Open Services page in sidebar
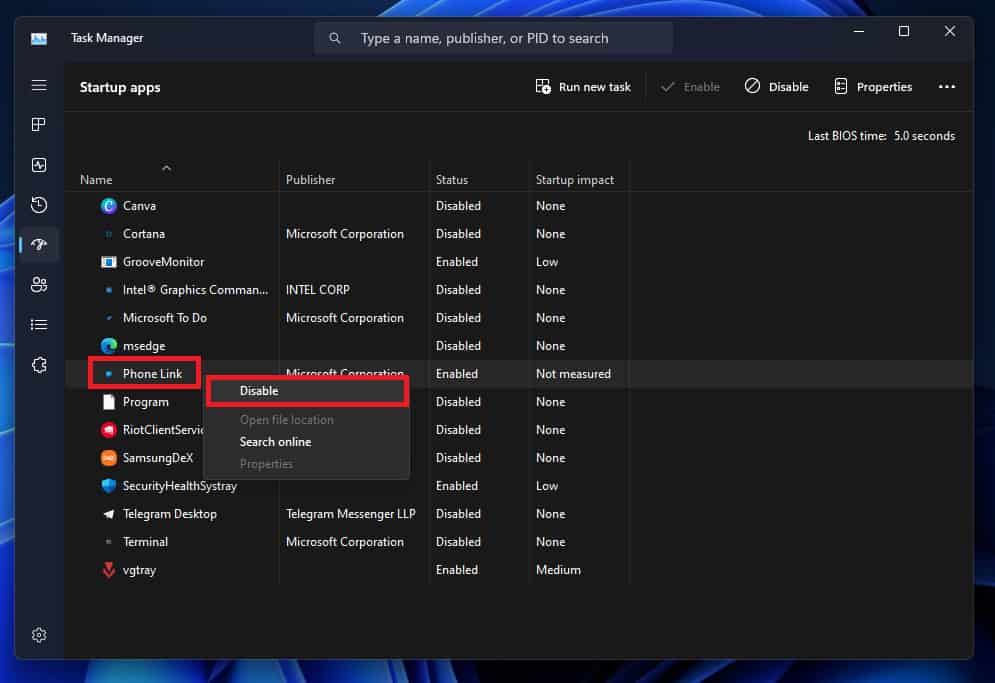This screenshot has height=683, width=995. (39, 365)
